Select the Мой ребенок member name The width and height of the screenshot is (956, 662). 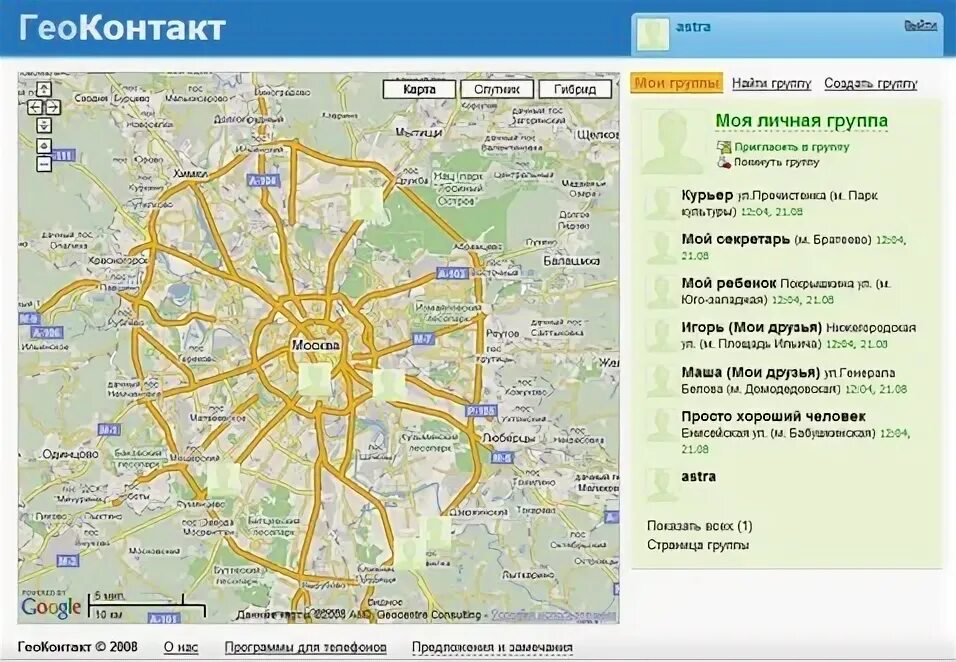pyautogui.click(x=729, y=283)
